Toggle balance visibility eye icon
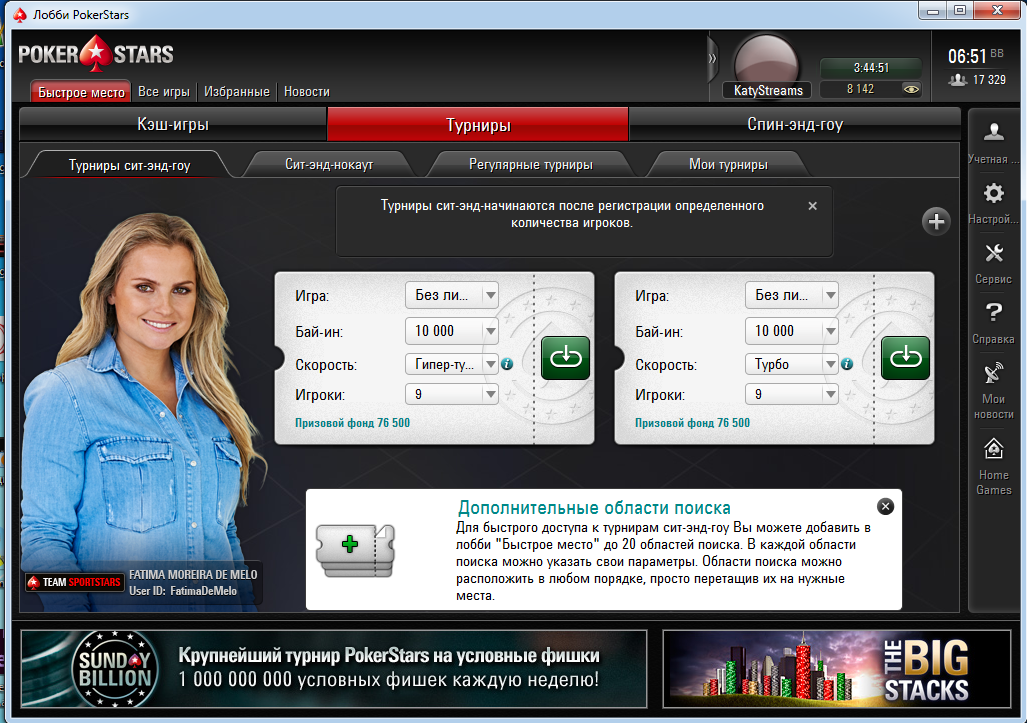Image resolution: width=1027 pixels, height=723 pixels. pyautogui.click(x=911, y=89)
